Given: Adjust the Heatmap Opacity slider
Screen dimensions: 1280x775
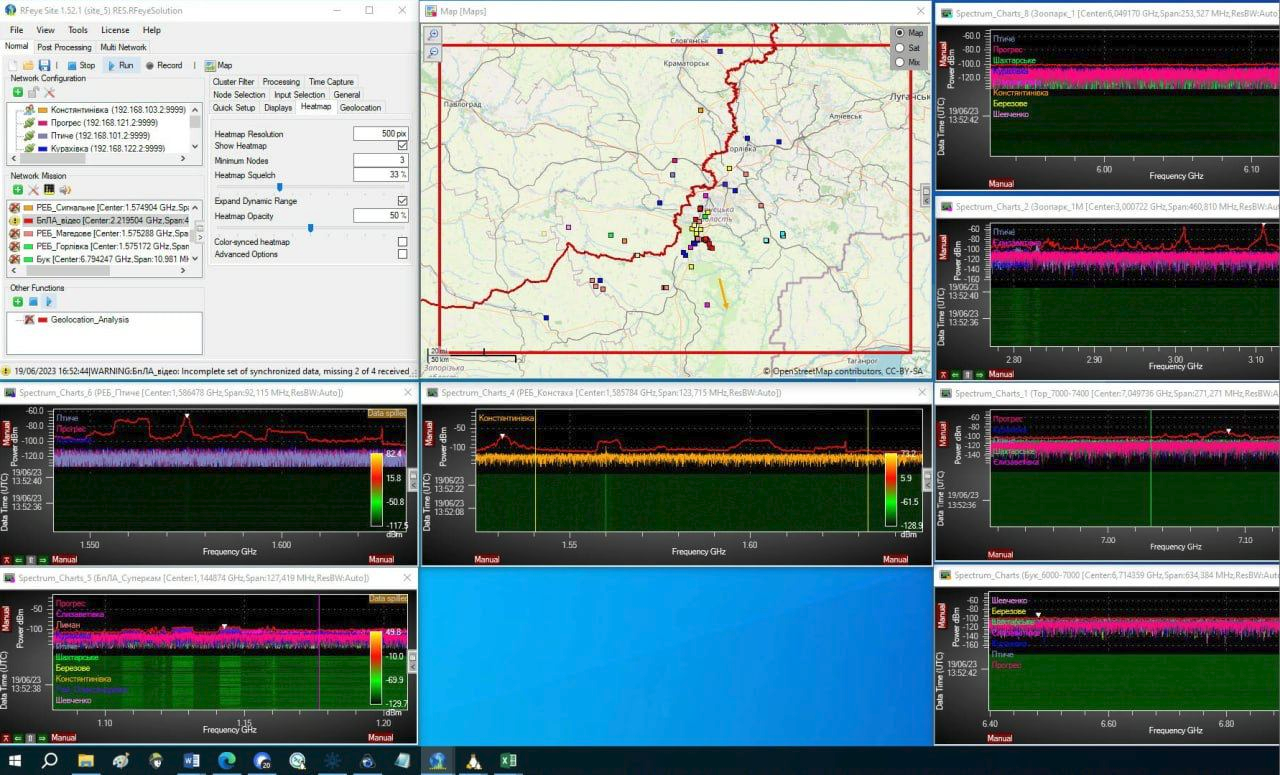Looking at the screenshot, I should (x=310, y=228).
